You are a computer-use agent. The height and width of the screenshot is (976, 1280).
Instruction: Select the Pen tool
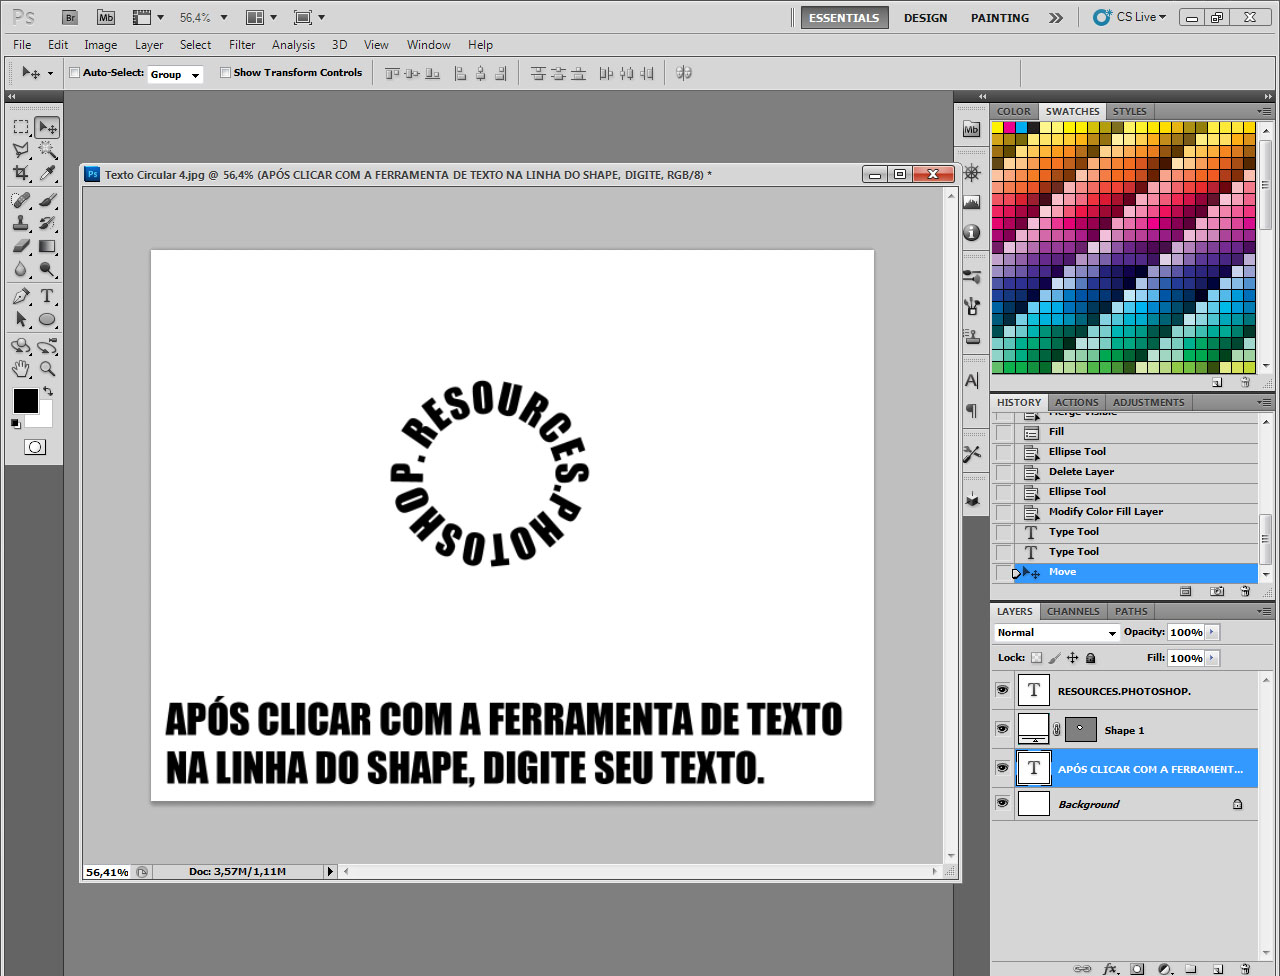[x=21, y=296]
